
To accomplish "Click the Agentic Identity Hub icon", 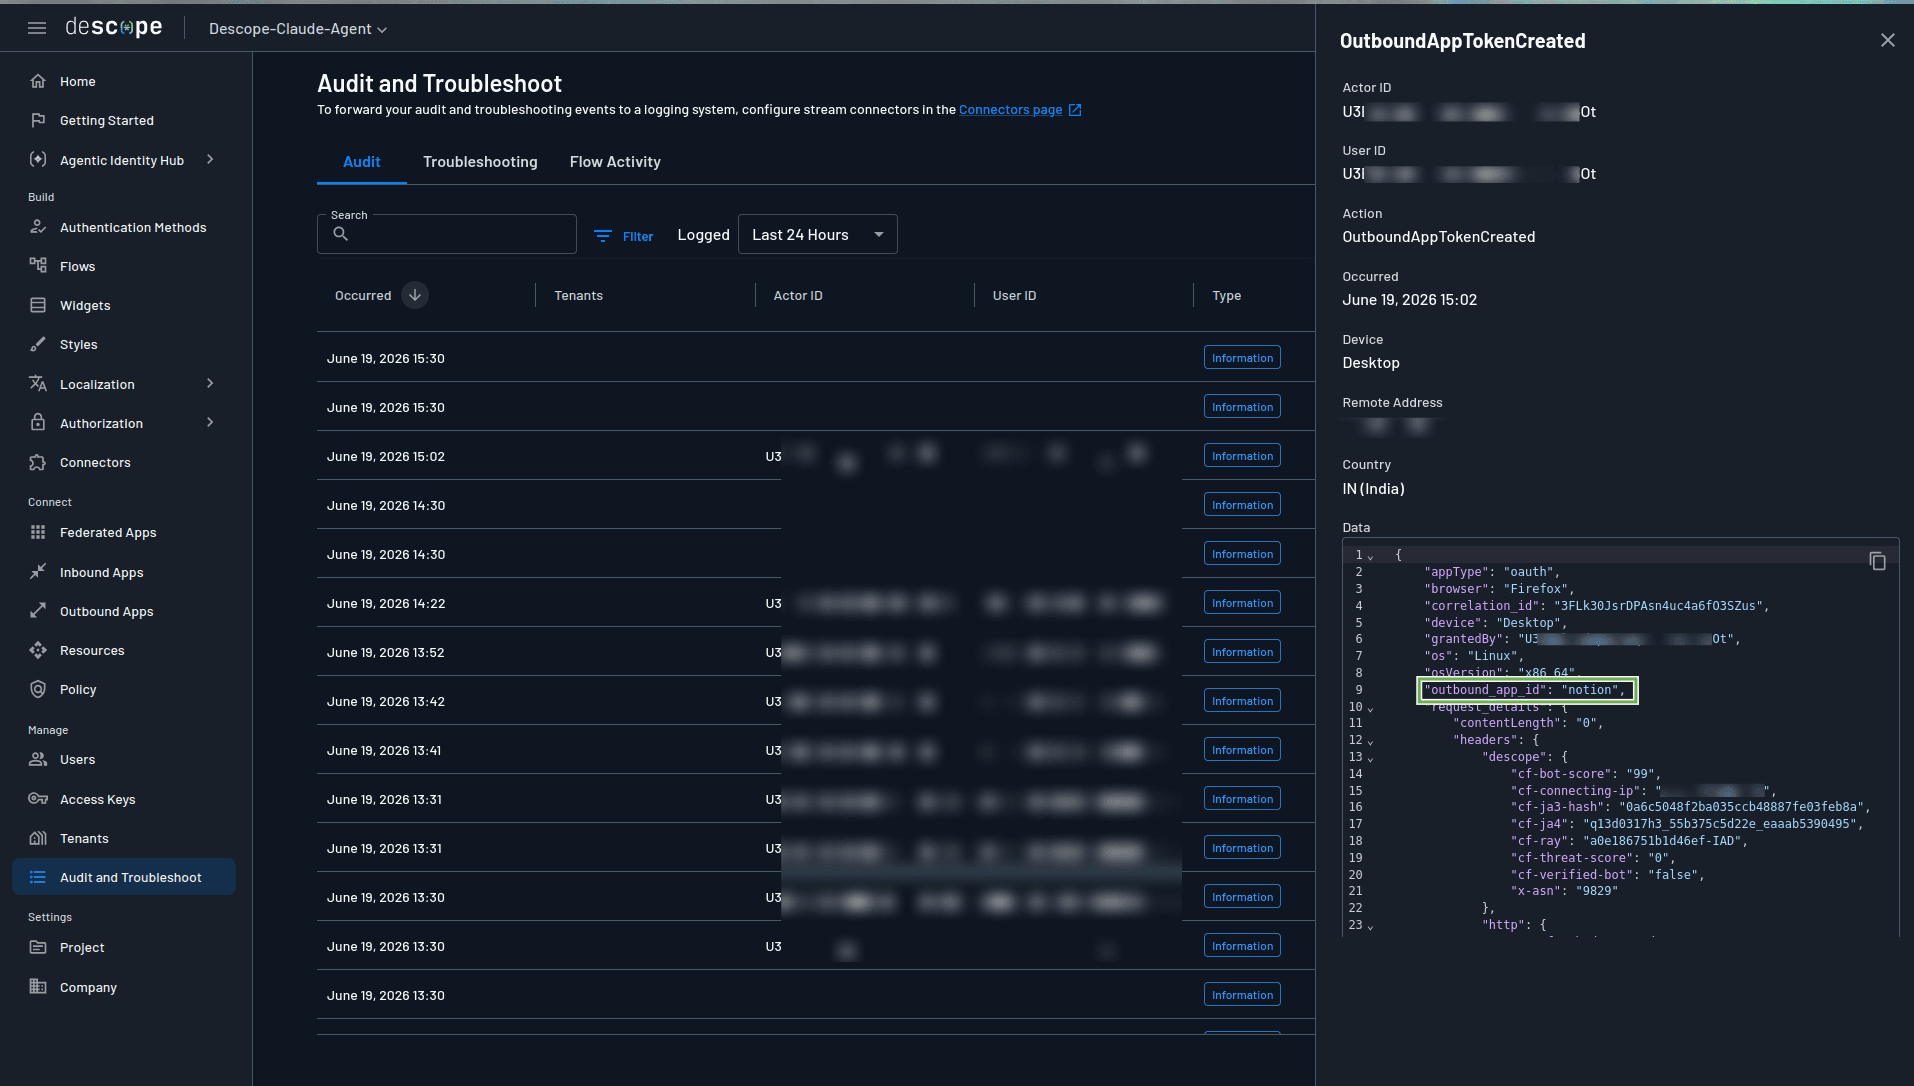I will coord(38,160).
